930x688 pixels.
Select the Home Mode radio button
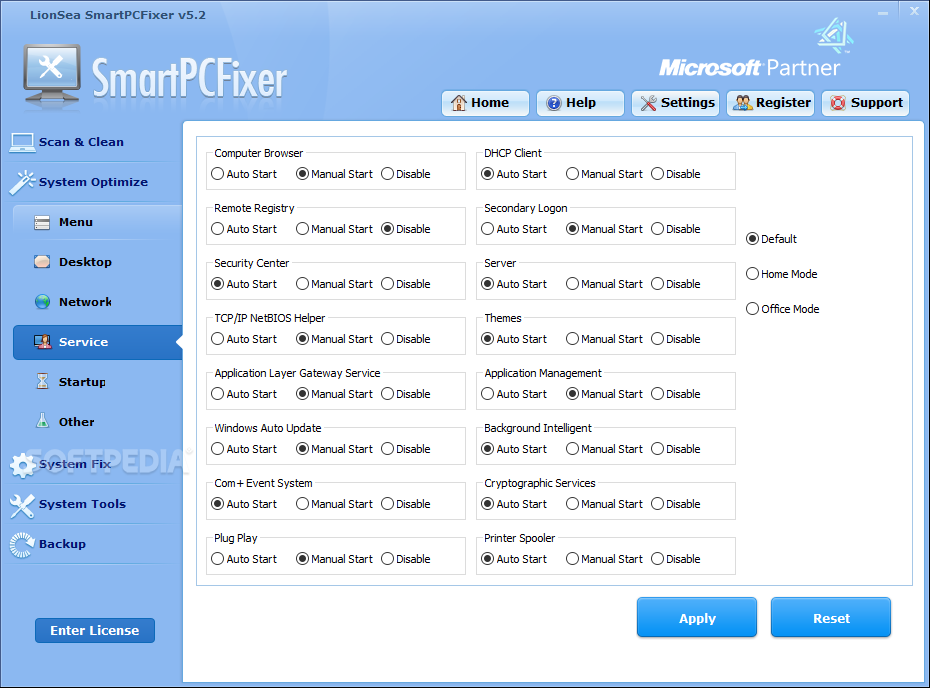752,273
